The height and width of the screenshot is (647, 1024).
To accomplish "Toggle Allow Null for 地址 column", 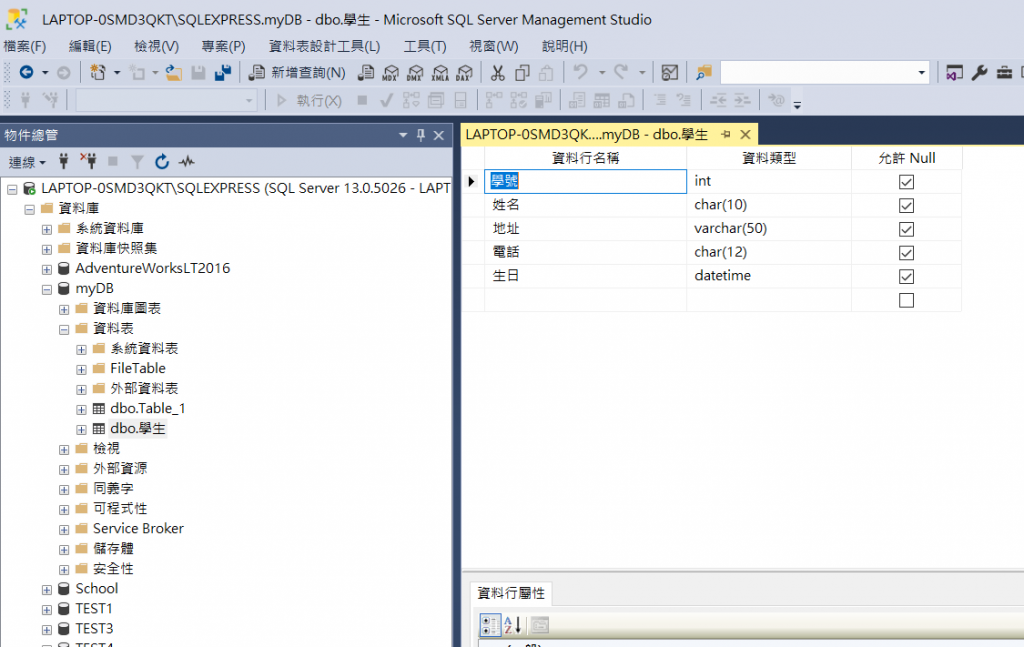I will (906, 229).
